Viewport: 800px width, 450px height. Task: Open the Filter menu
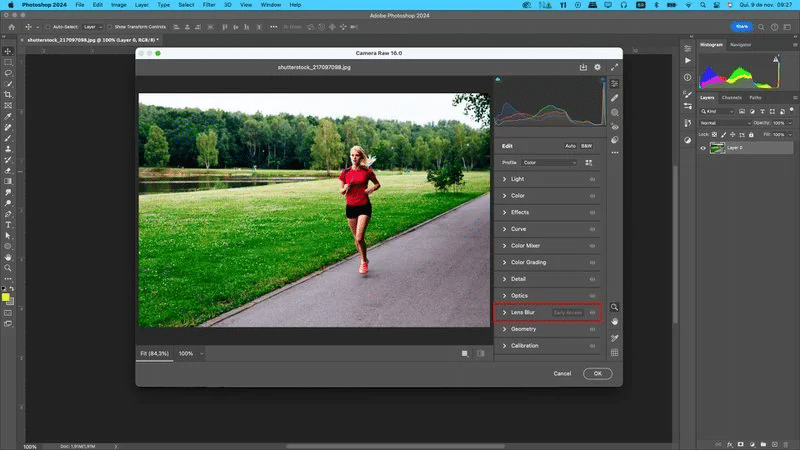point(210,5)
